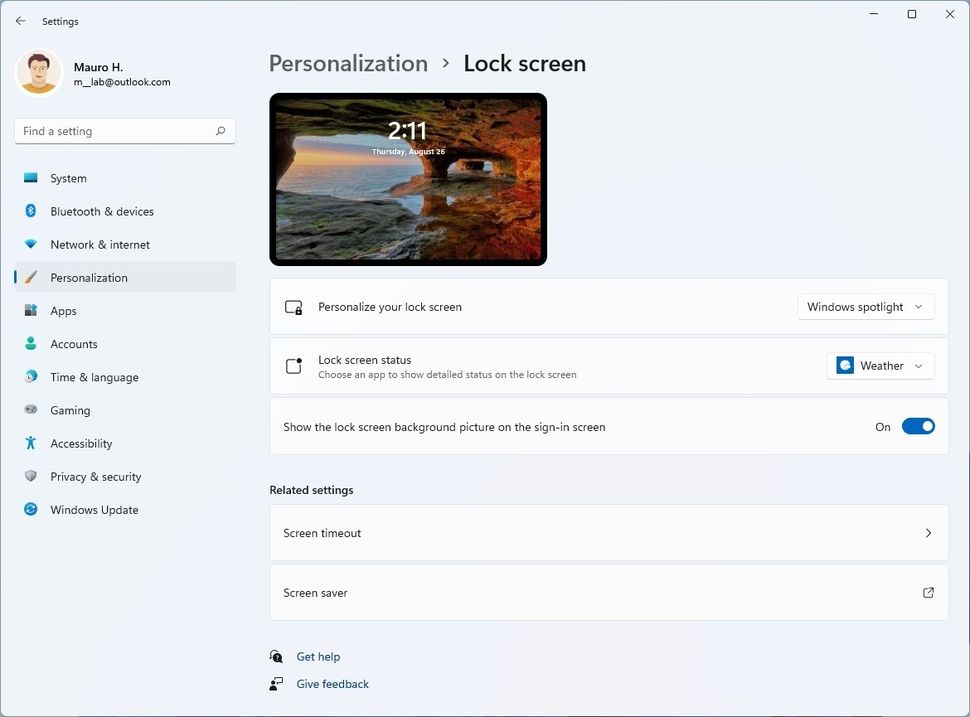Expand the Weather lock screen status dropdown

click(x=881, y=366)
